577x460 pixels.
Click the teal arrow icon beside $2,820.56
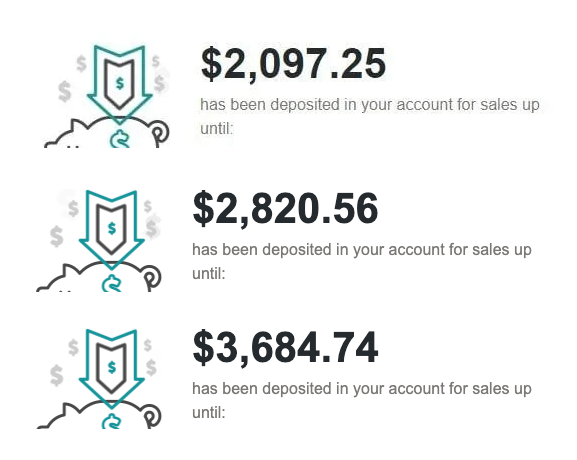[x=111, y=230]
